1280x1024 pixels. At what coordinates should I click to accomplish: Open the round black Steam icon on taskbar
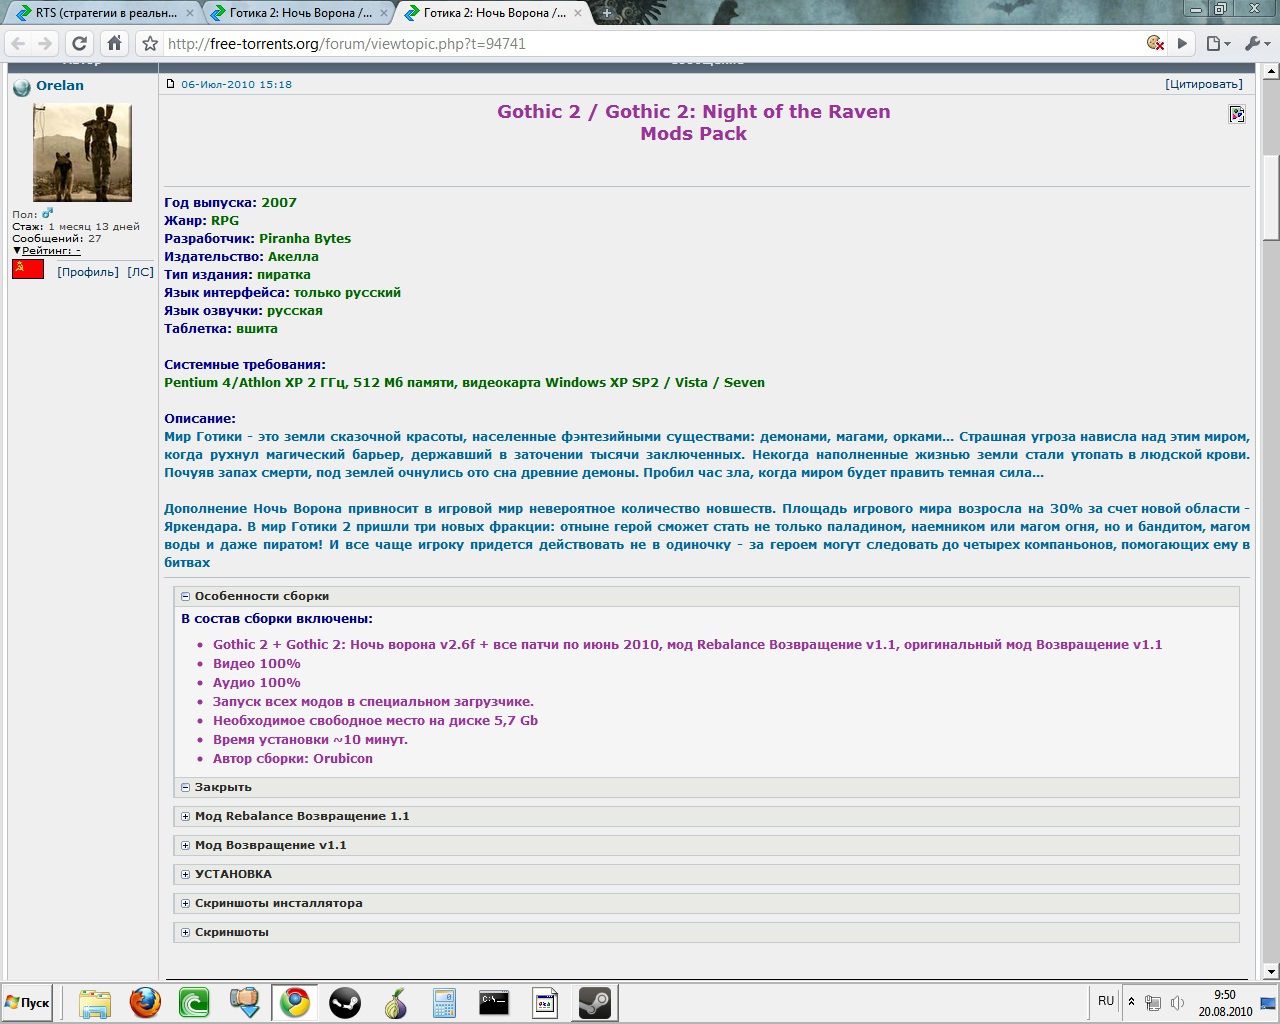click(x=345, y=1003)
